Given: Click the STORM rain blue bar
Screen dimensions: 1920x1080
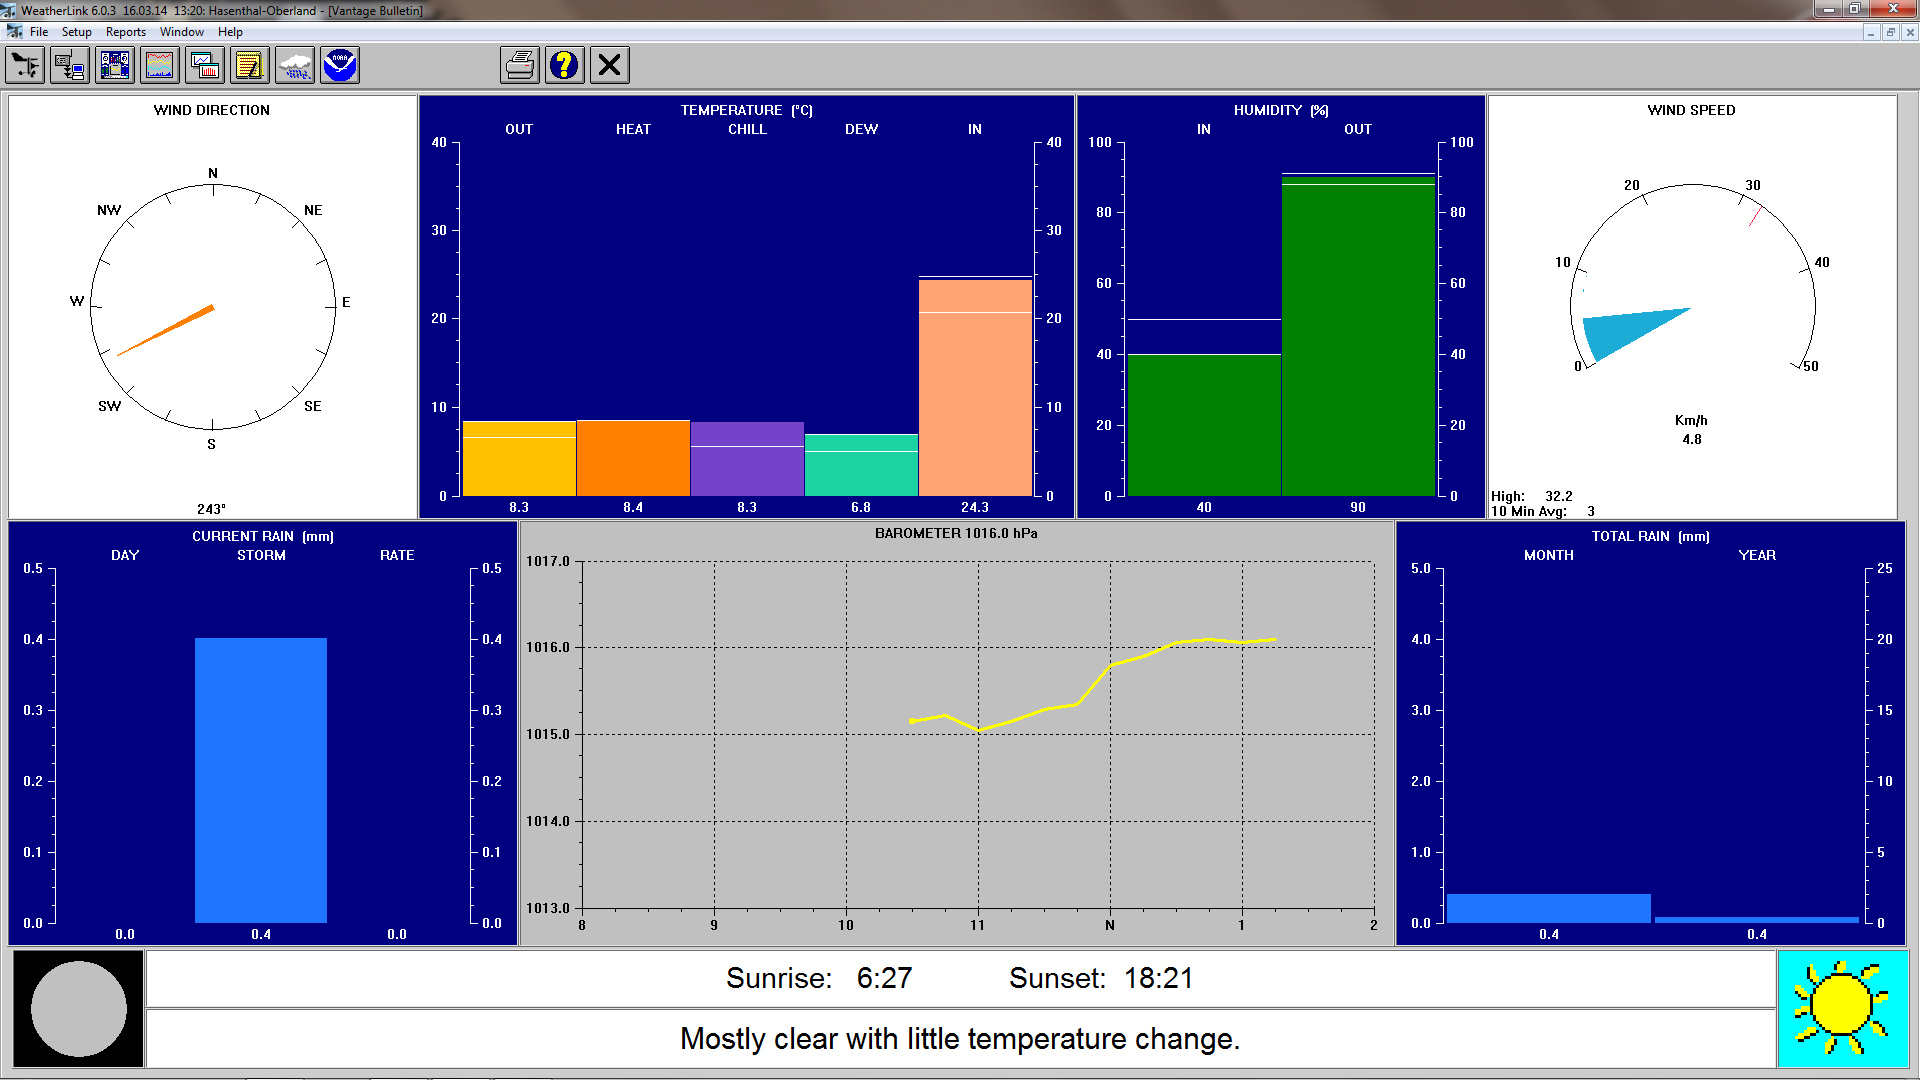Looking at the screenshot, I should [261, 780].
